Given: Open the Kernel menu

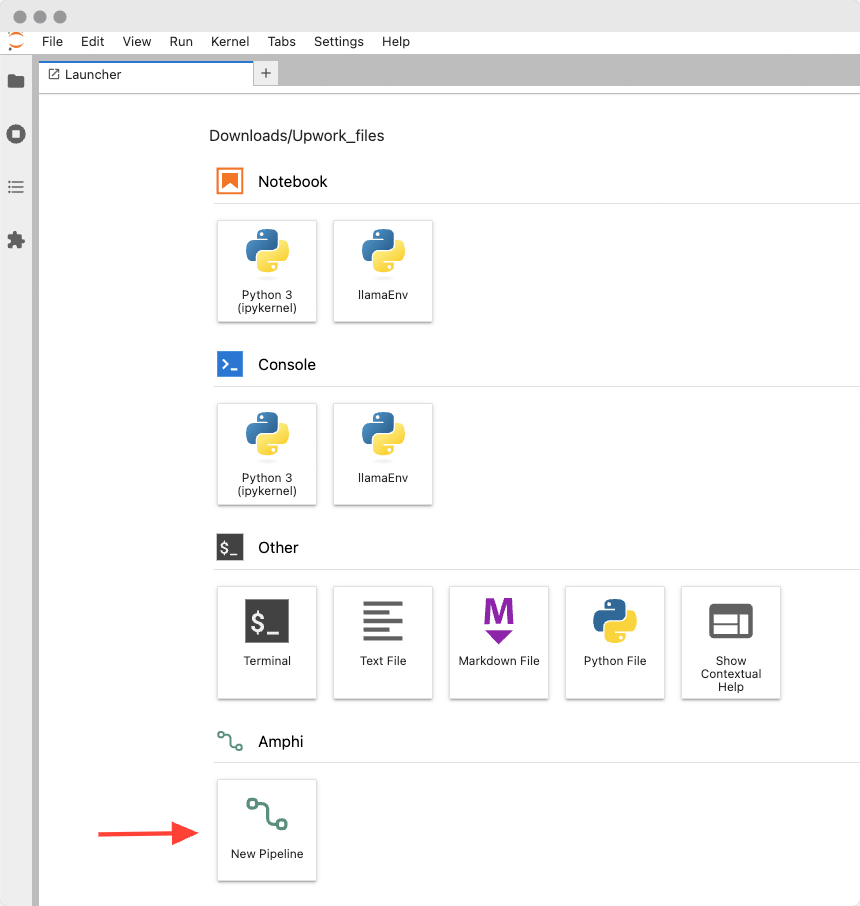Looking at the screenshot, I should 230,42.
